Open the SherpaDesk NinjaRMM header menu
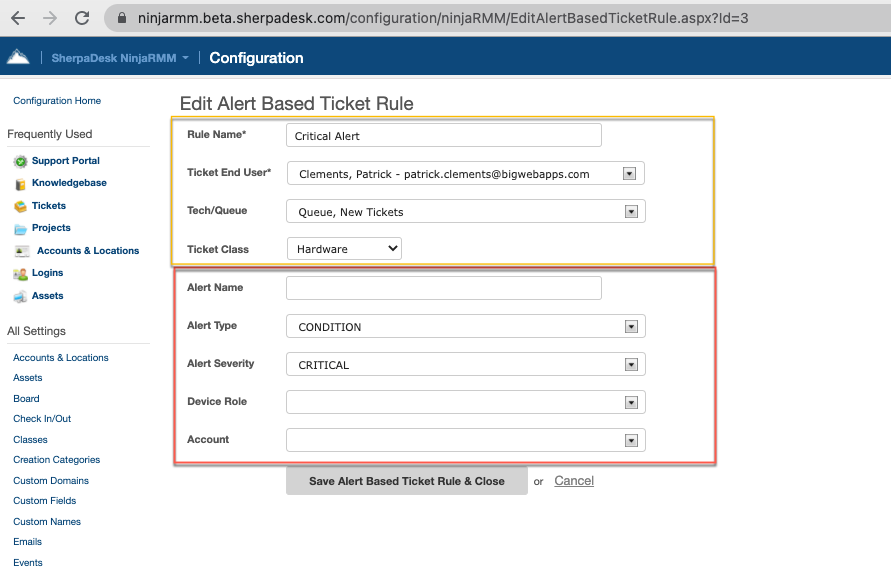The image size is (891, 571). pos(120,58)
